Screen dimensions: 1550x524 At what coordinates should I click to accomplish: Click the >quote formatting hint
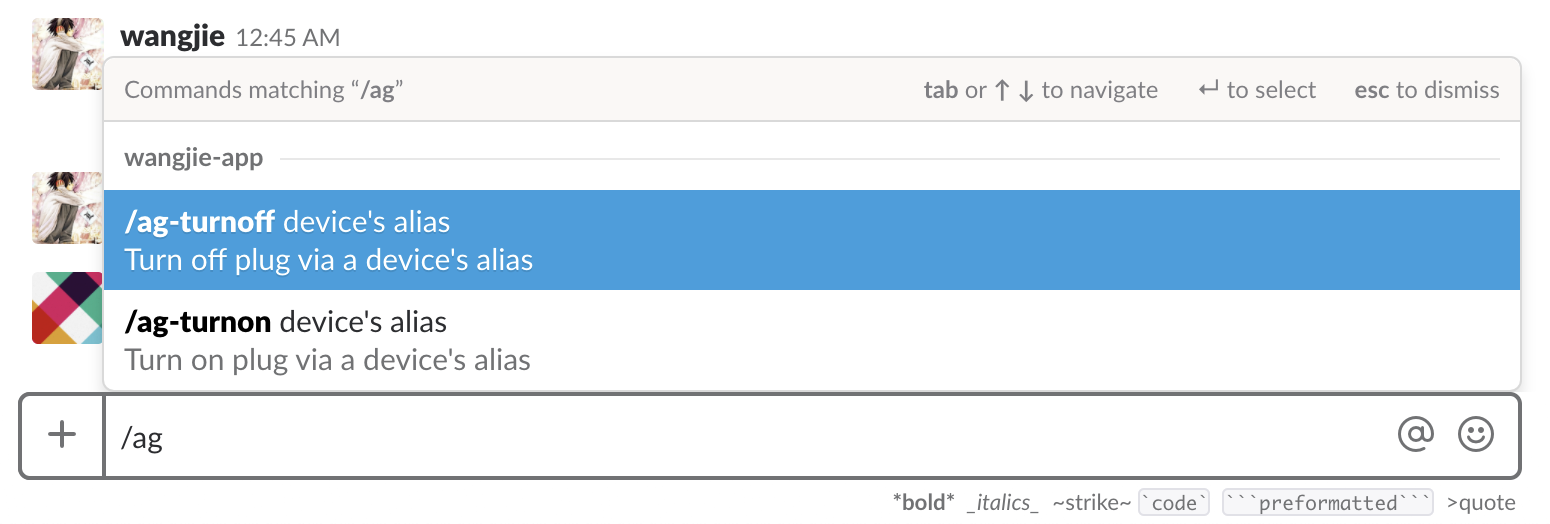point(1480,502)
